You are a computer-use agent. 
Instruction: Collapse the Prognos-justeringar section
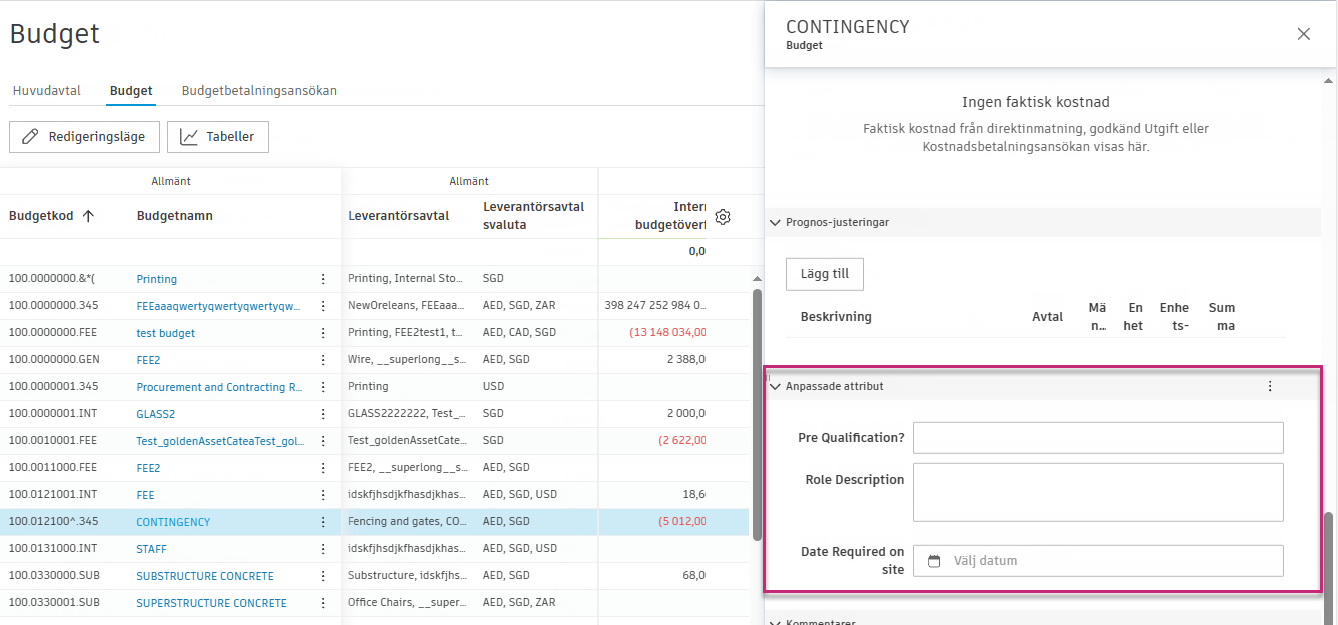(x=775, y=222)
